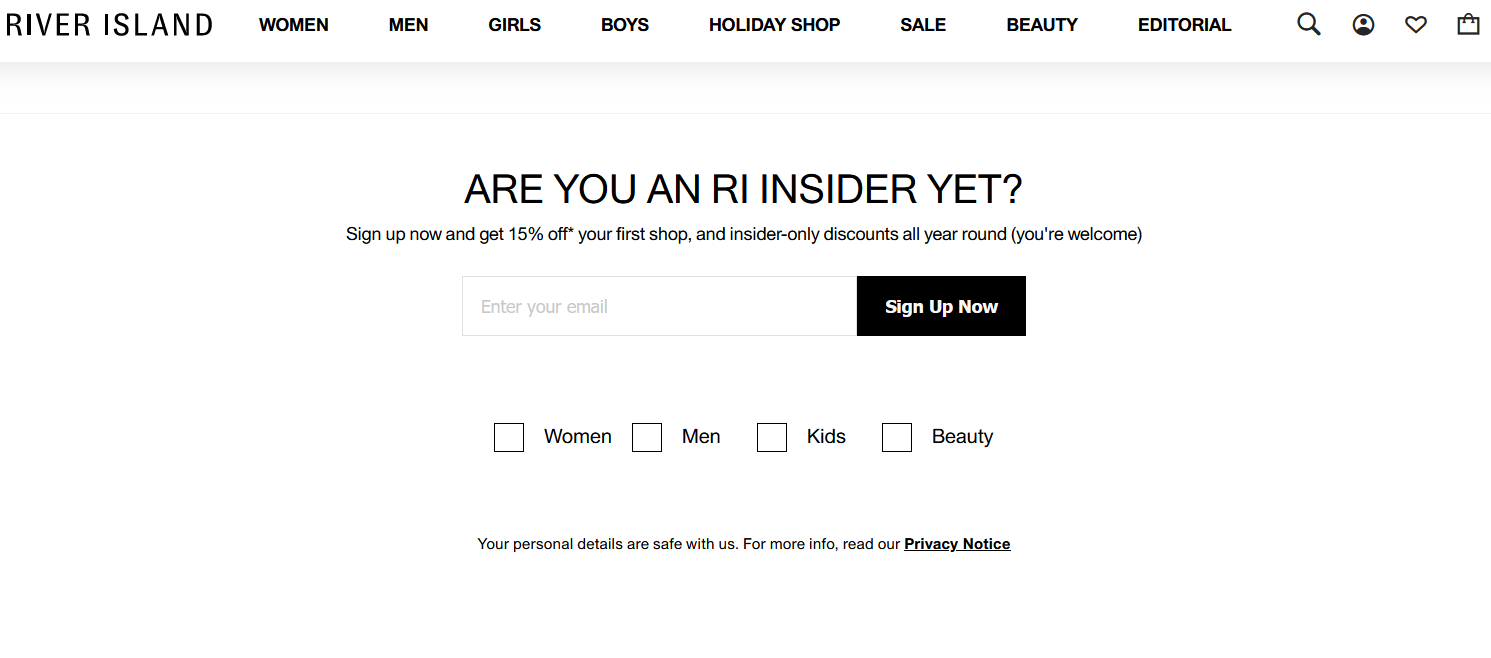This screenshot has height=658, width=1491.
Task: Select Beauty in the top navigation
Action: (x=1042, y=25)
